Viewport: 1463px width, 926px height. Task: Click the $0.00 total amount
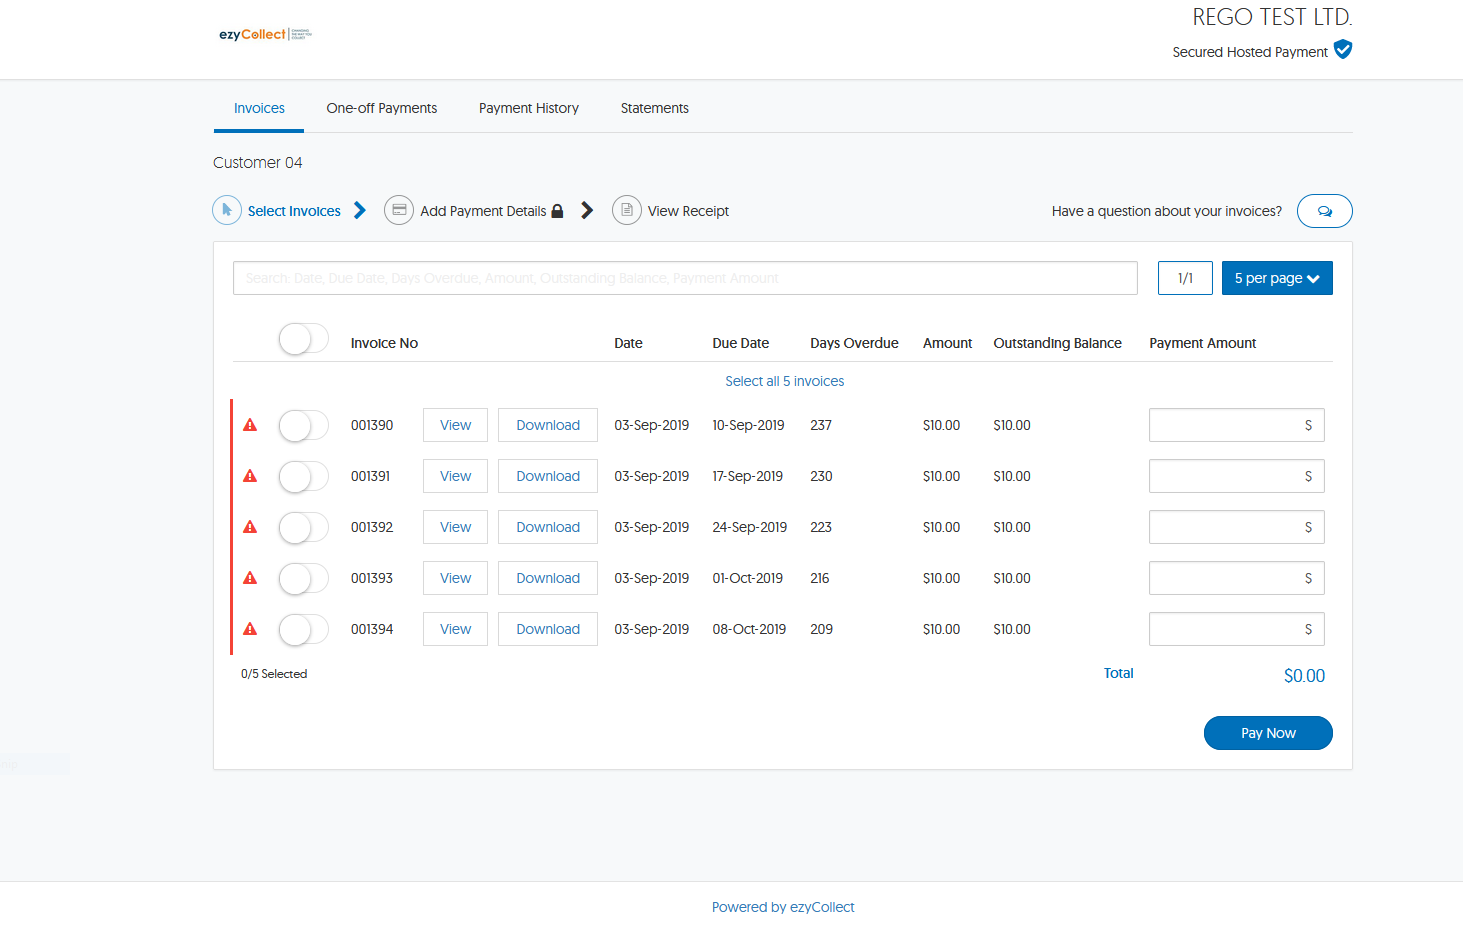coord(1304,676)
